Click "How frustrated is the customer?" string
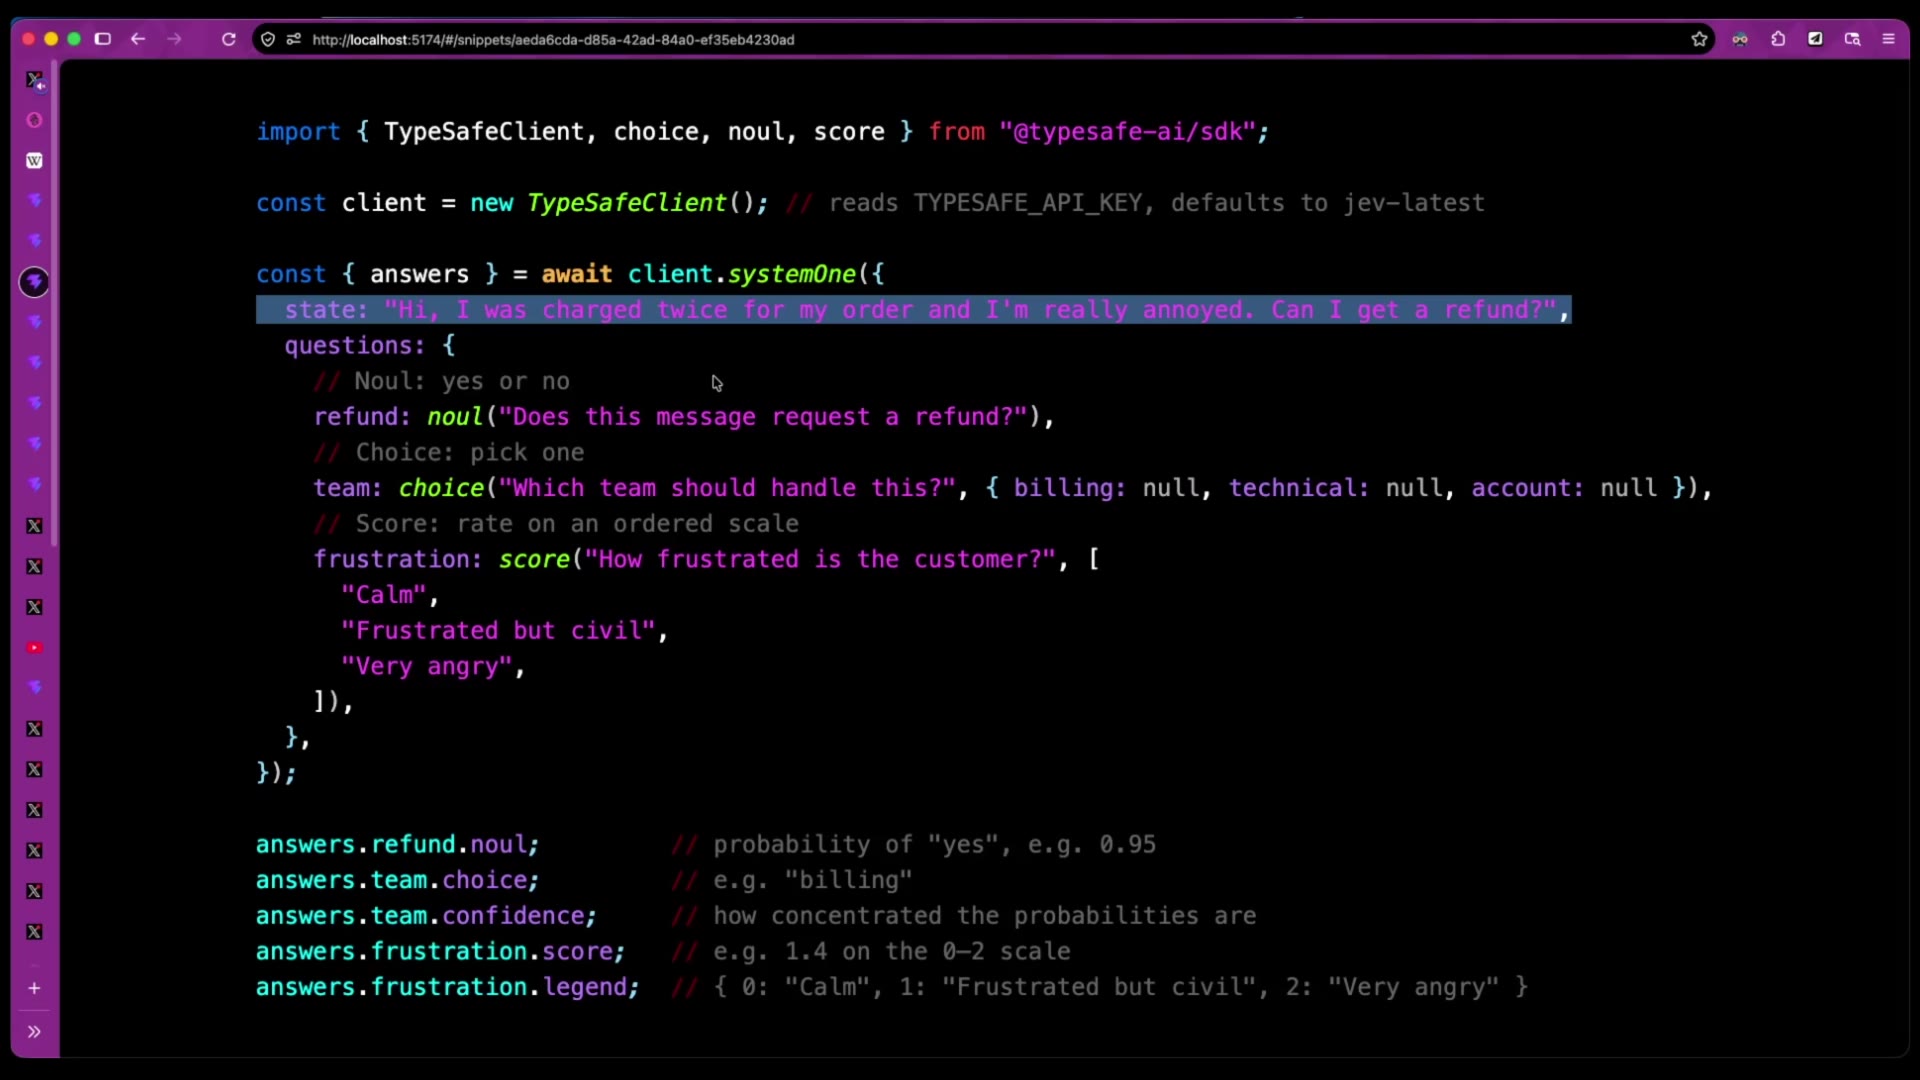 pyautogui.click(x=820, y=559)
